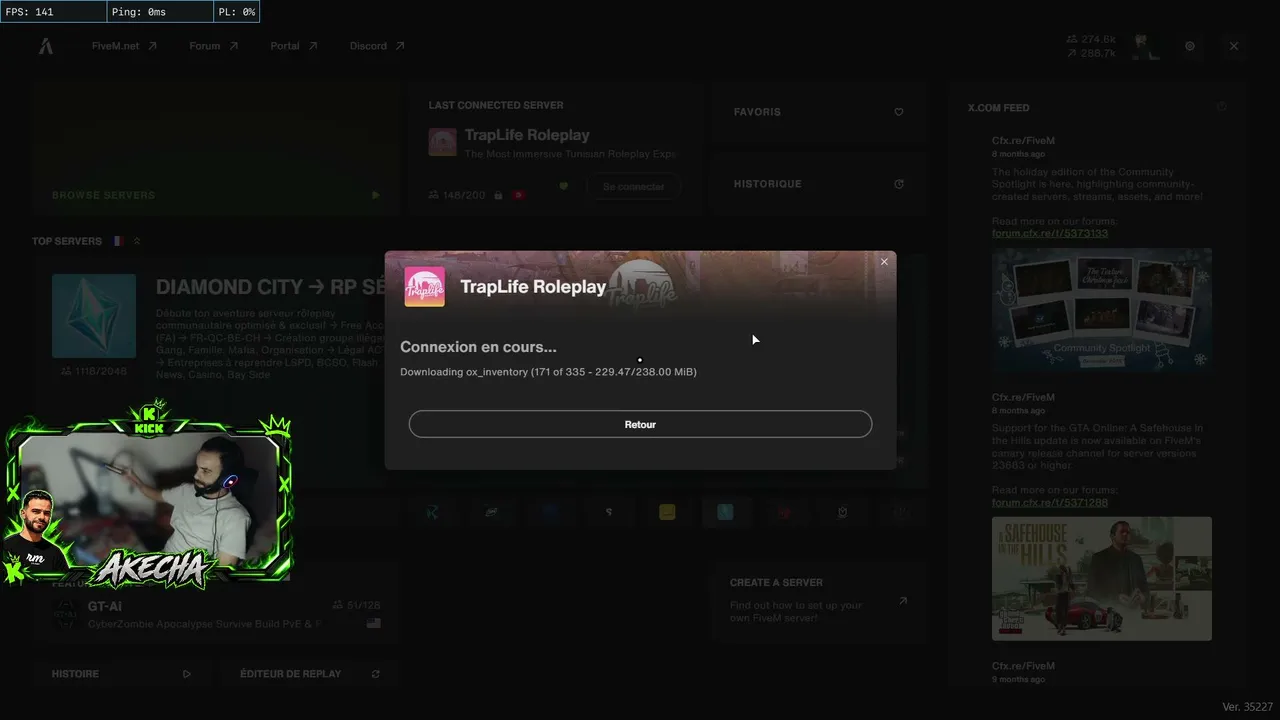The width and height of the screenshot is (1280, 720).
Task: Open the Portal link in the top bar
Action: (x=294, y=46)
